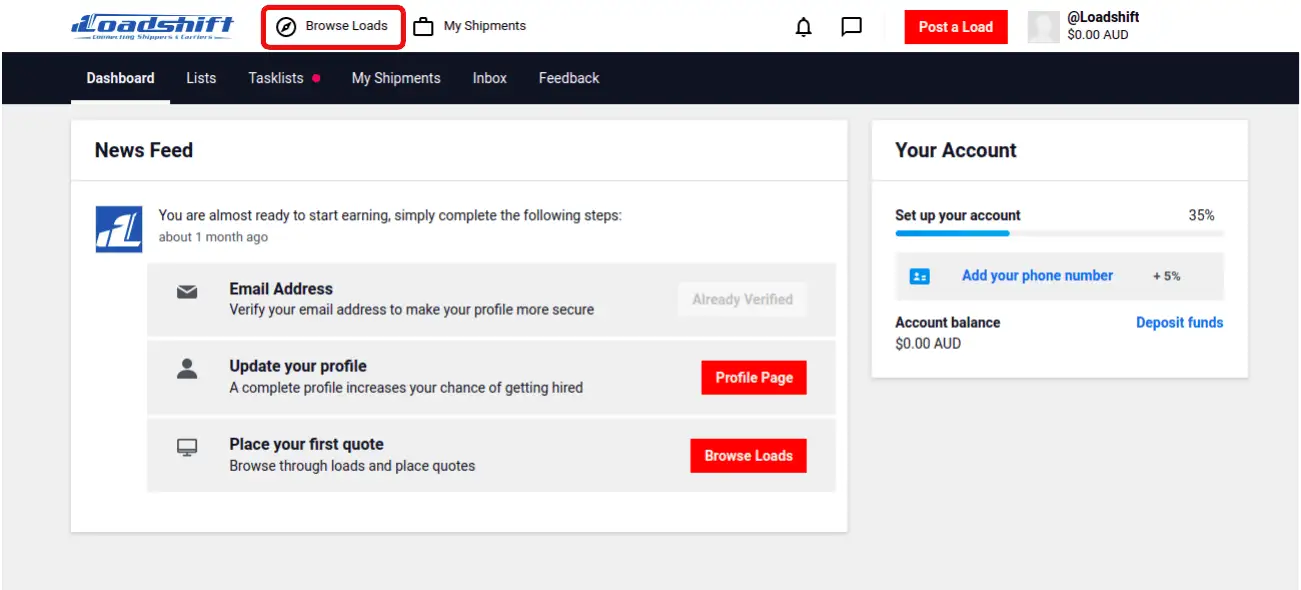Click the briefcase icon beside My Shipments
Screen dimensions: 1301x590
coord(424,27)
